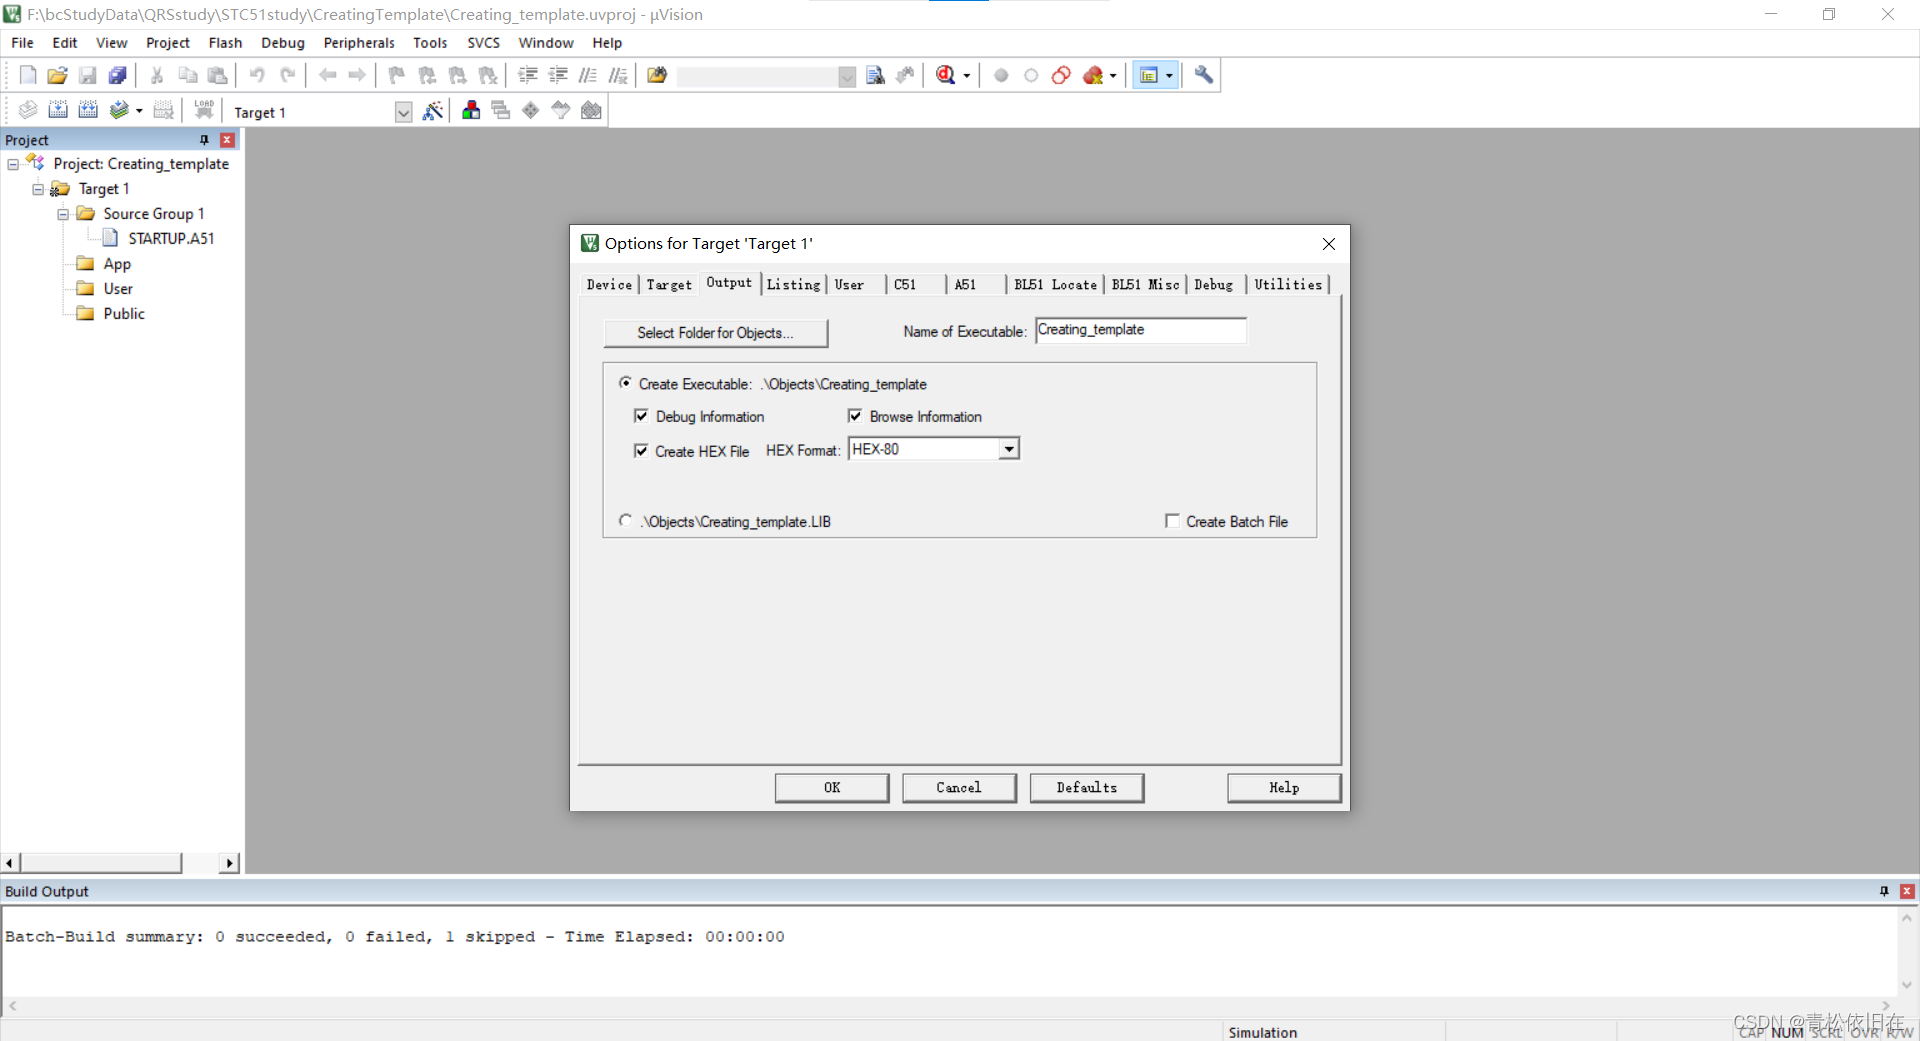Screen dimensions: 1920x1041
Task: Uncheck the Browse Information checkbox
Action: (x=855, y=416)
